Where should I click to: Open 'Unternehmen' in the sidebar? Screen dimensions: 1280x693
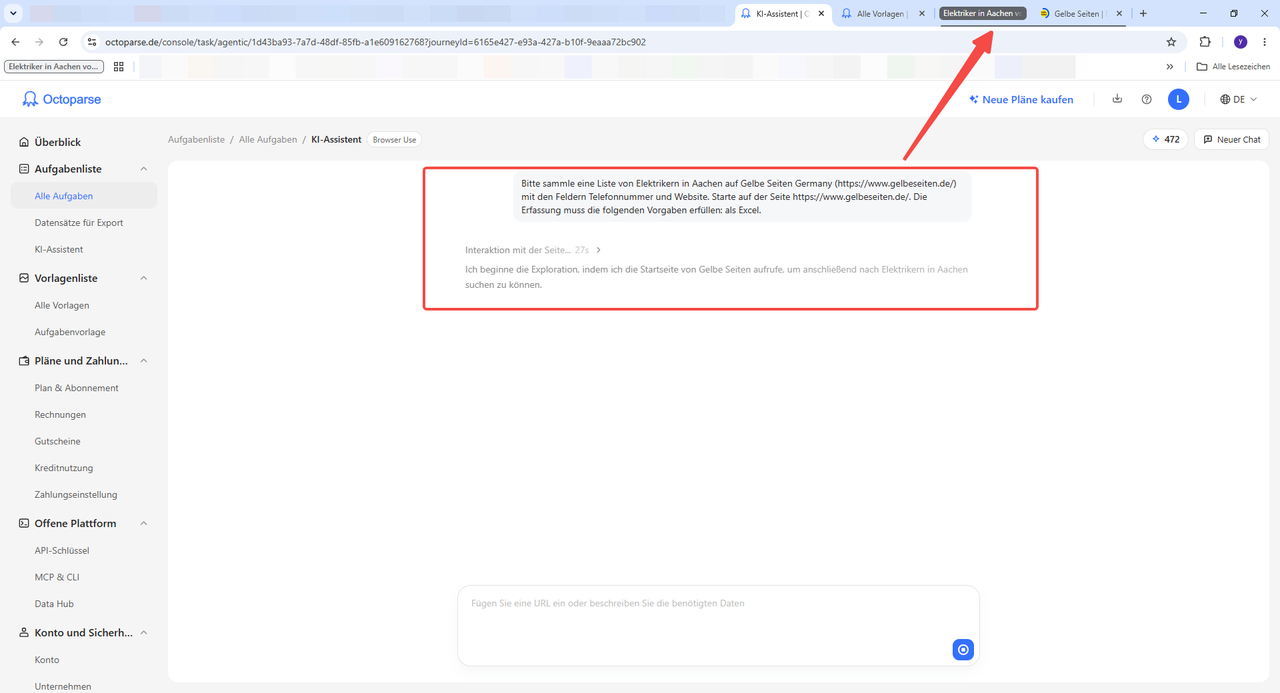63,686
